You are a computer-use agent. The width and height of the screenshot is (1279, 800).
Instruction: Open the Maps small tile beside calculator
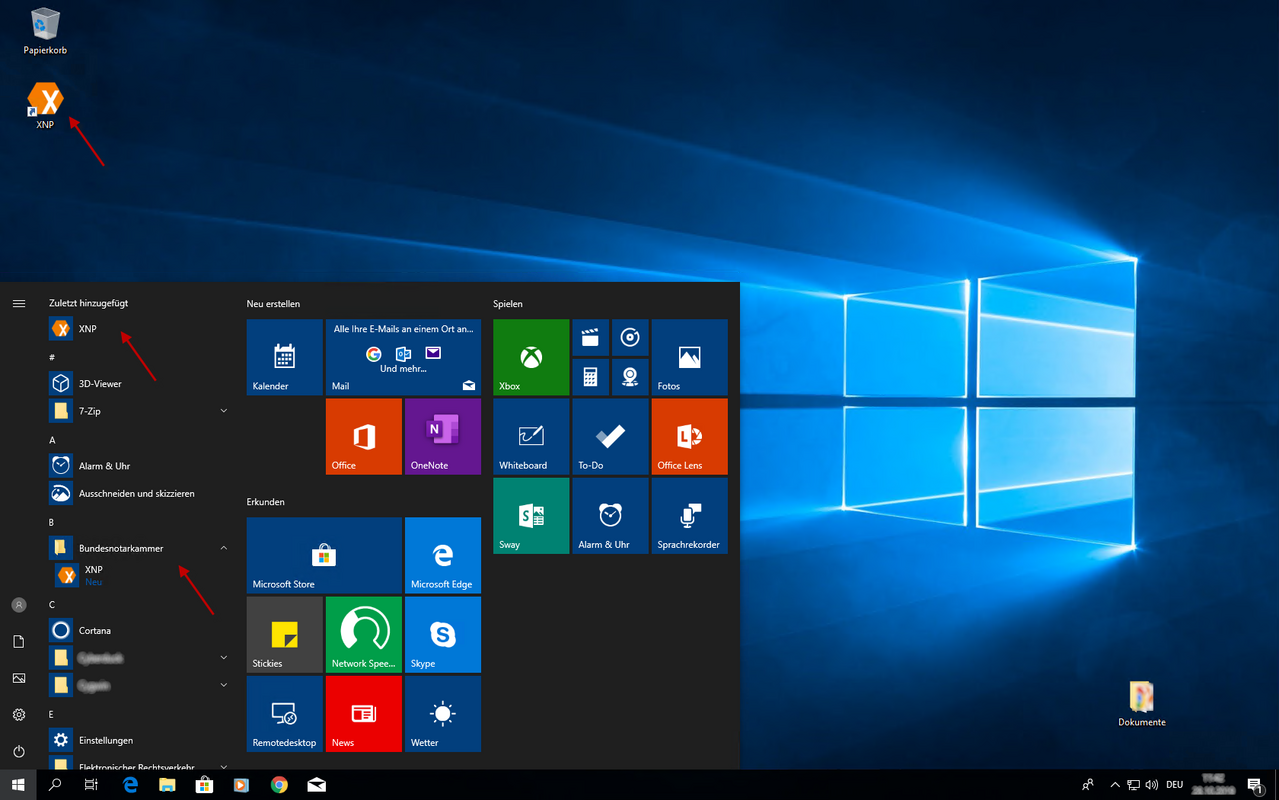pyautogui.click(x=630, y=377)
